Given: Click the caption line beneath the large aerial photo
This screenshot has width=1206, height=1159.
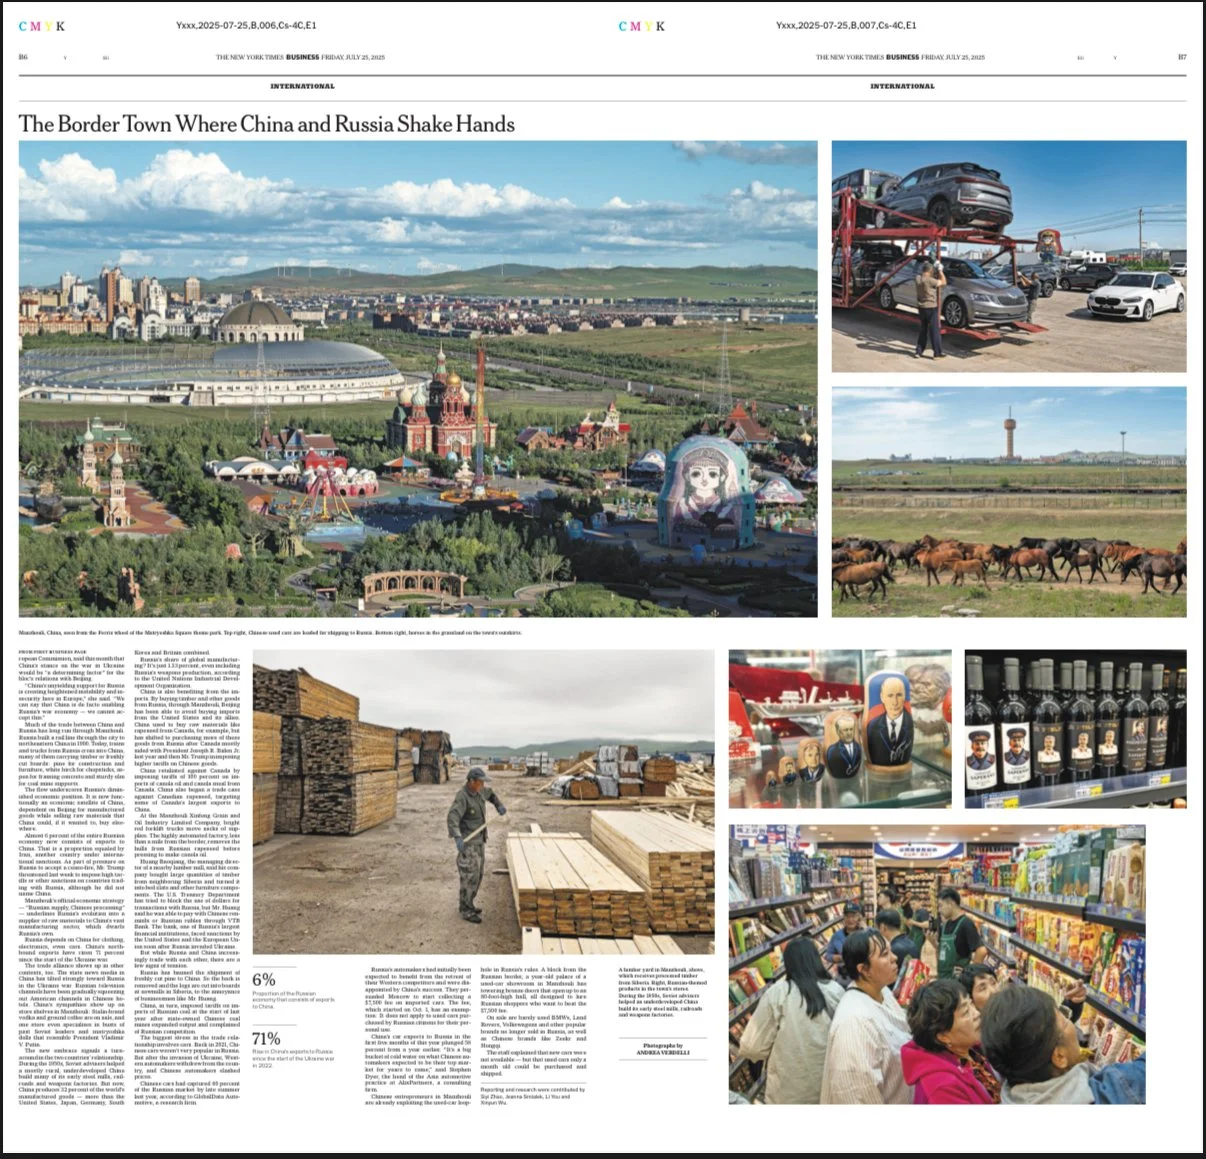Looking at the screenshot, I should click(x=270, y=632).
